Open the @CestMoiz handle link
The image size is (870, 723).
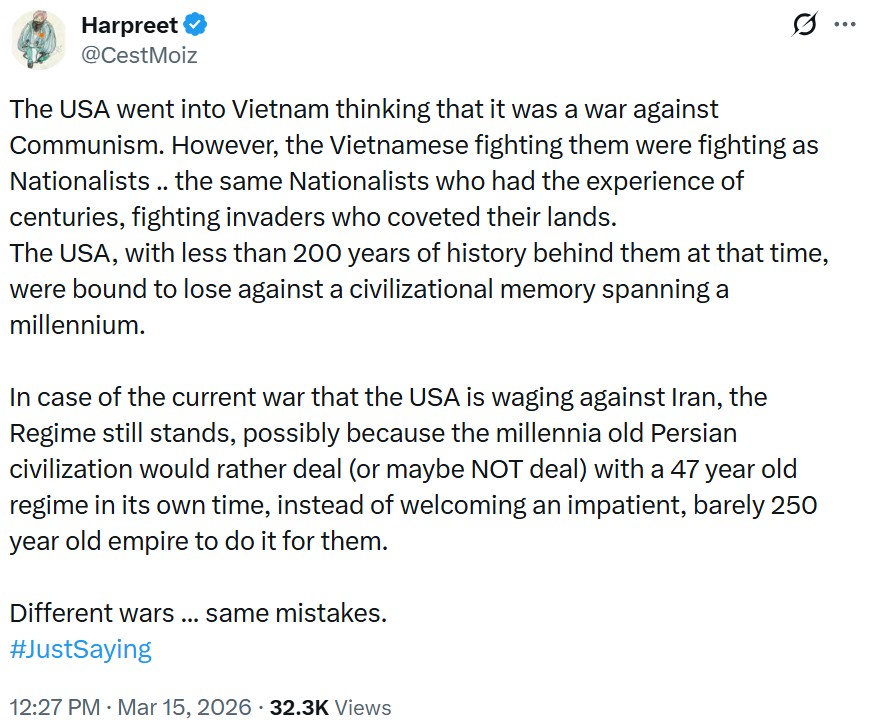139,55
